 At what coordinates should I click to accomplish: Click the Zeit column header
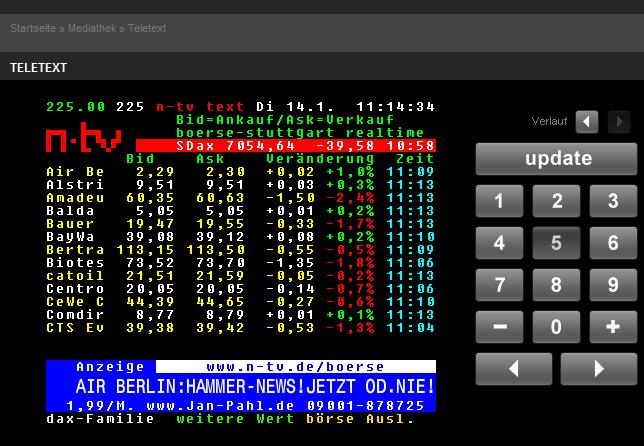coord(415,159)
